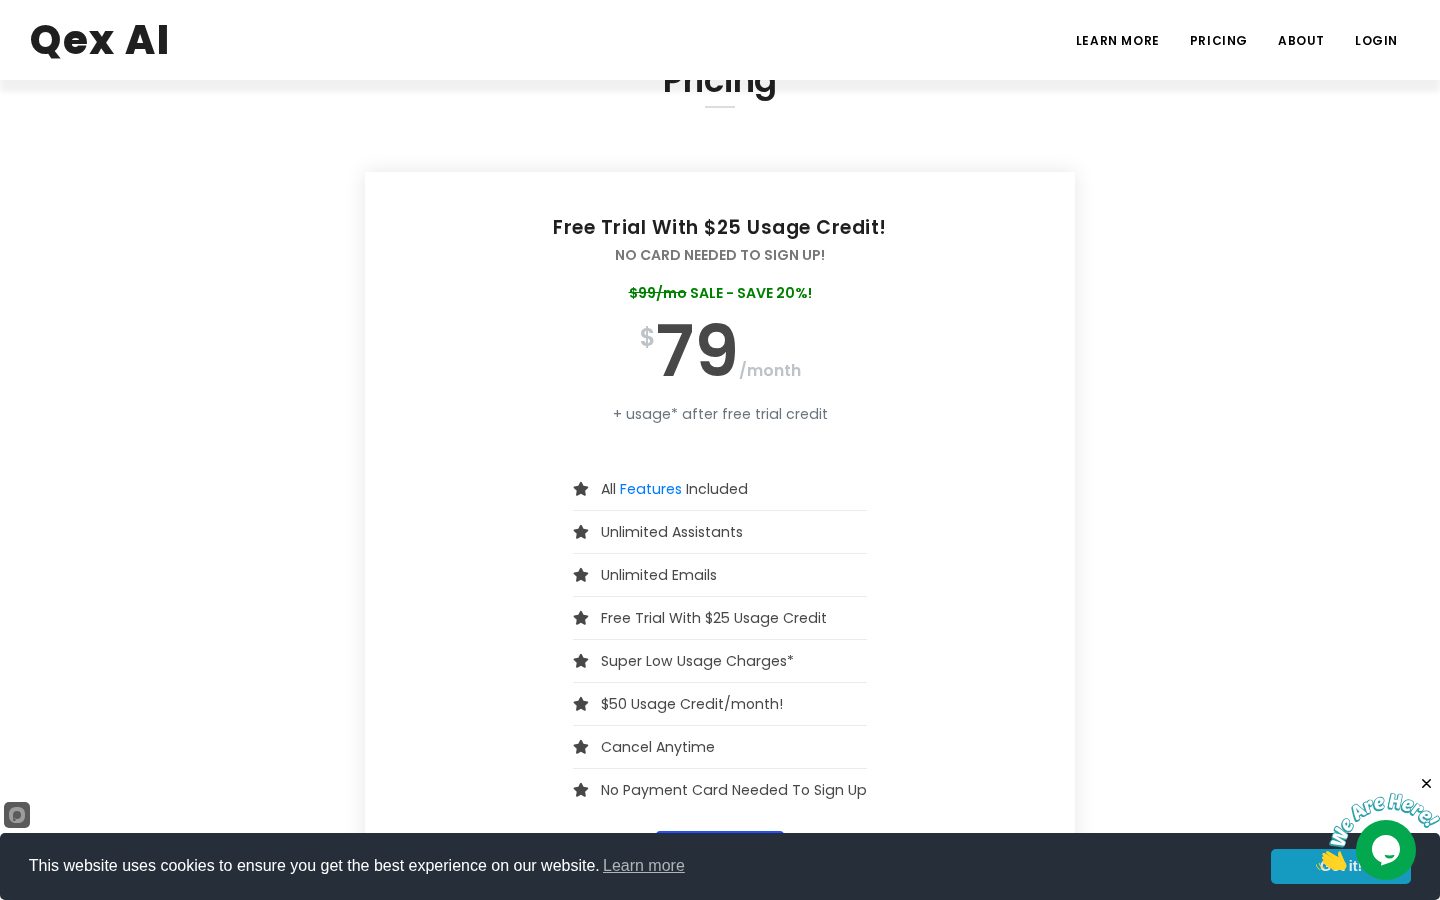This screenshot has width=1440, height=900.
Task: Click the $50 Usage Credit/month! text
Action: (x=692, y=704)
